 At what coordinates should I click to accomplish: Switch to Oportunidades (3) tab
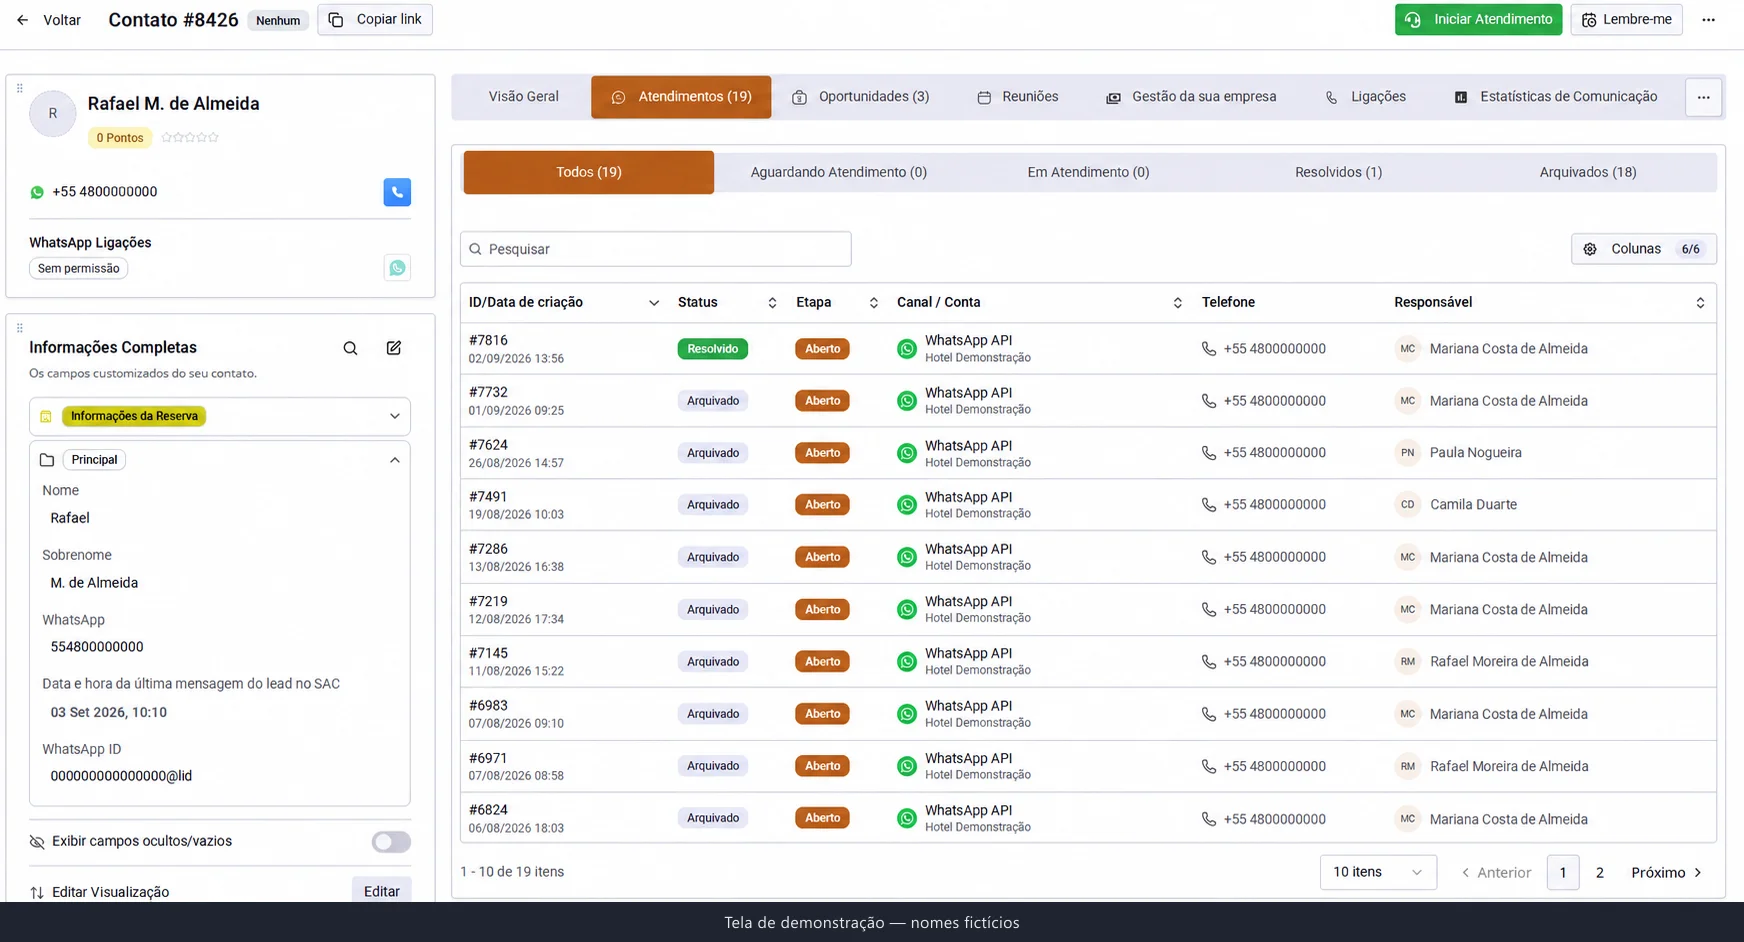tap(861, 97)
